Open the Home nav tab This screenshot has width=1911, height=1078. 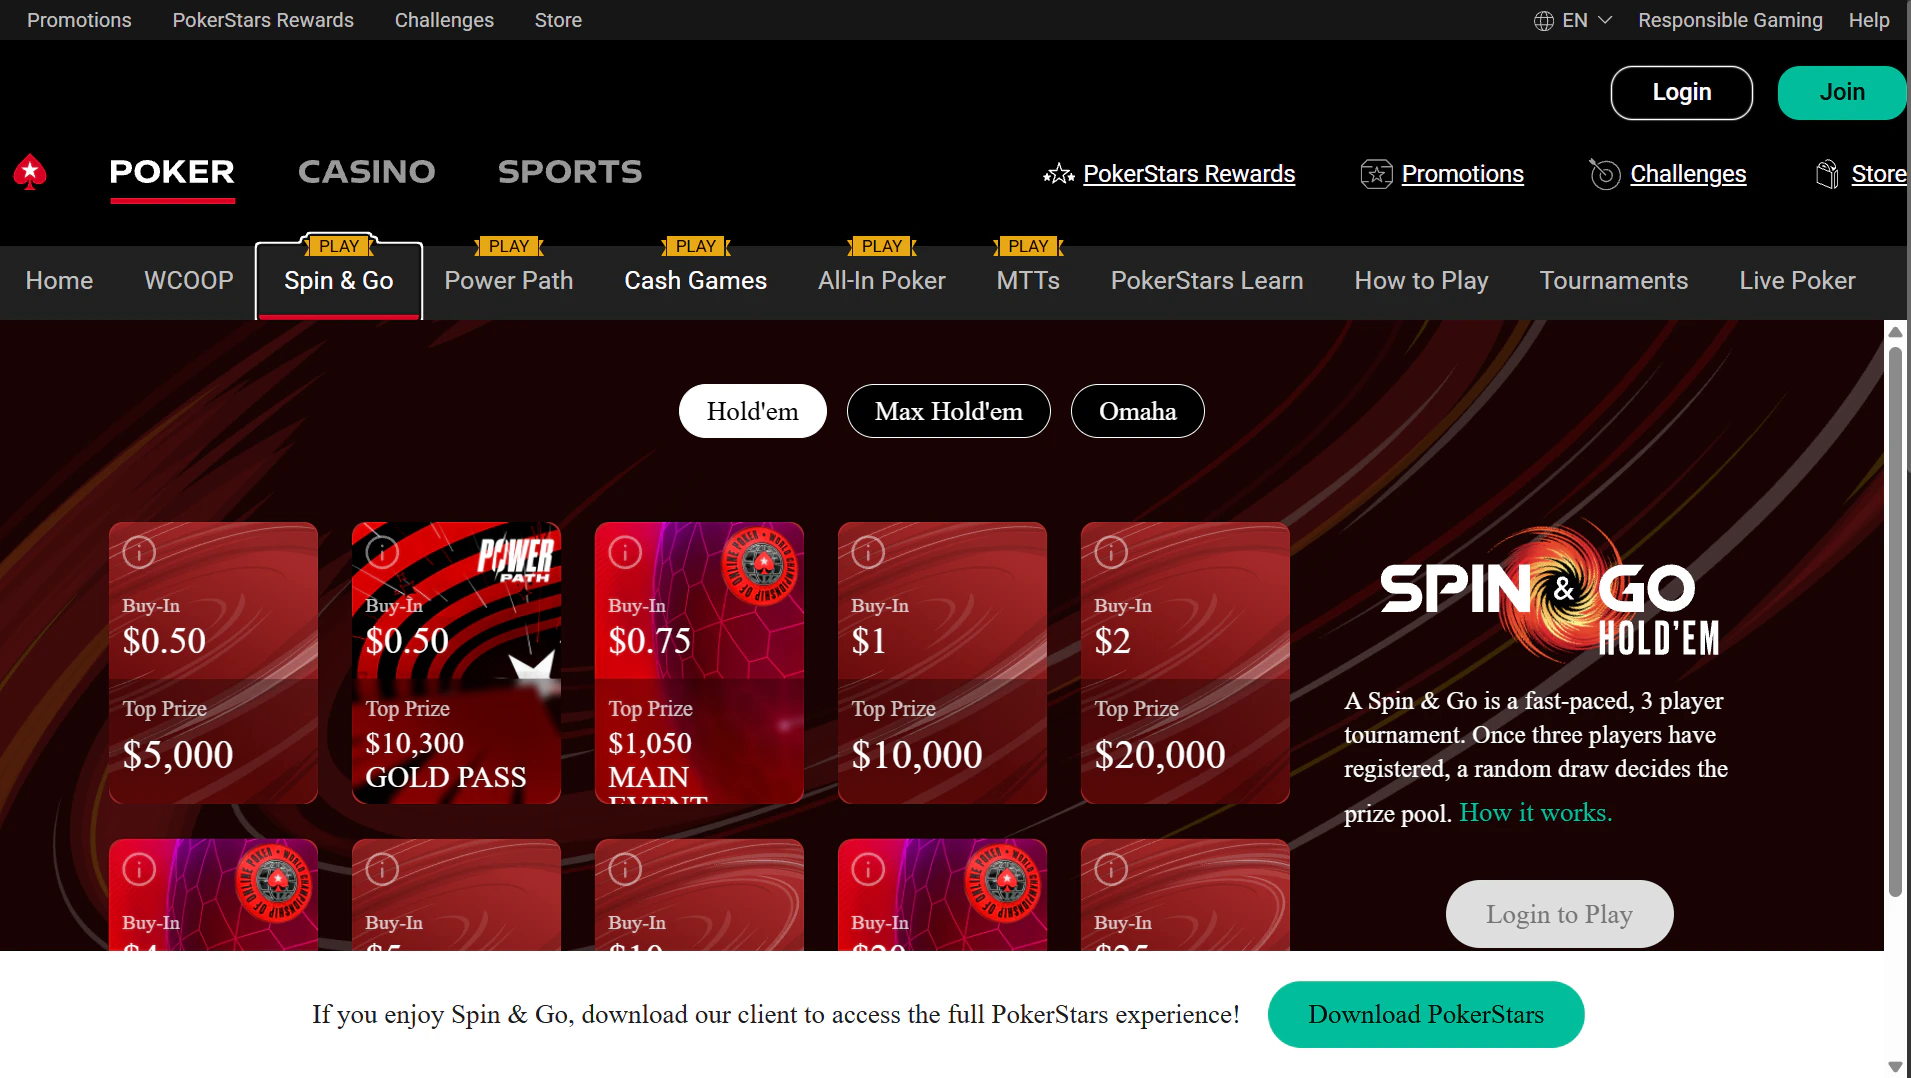pos(59,281)
